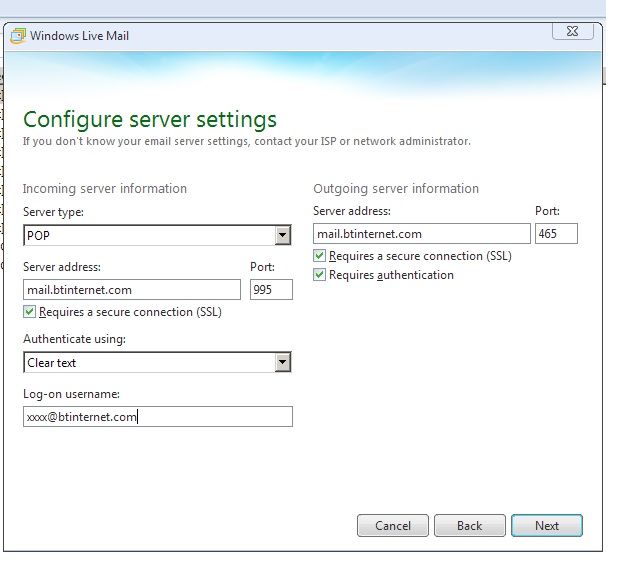Click the outgoing Server address field
The height and width of the screenshot is (568, 623).
click(x=422, y=234)
